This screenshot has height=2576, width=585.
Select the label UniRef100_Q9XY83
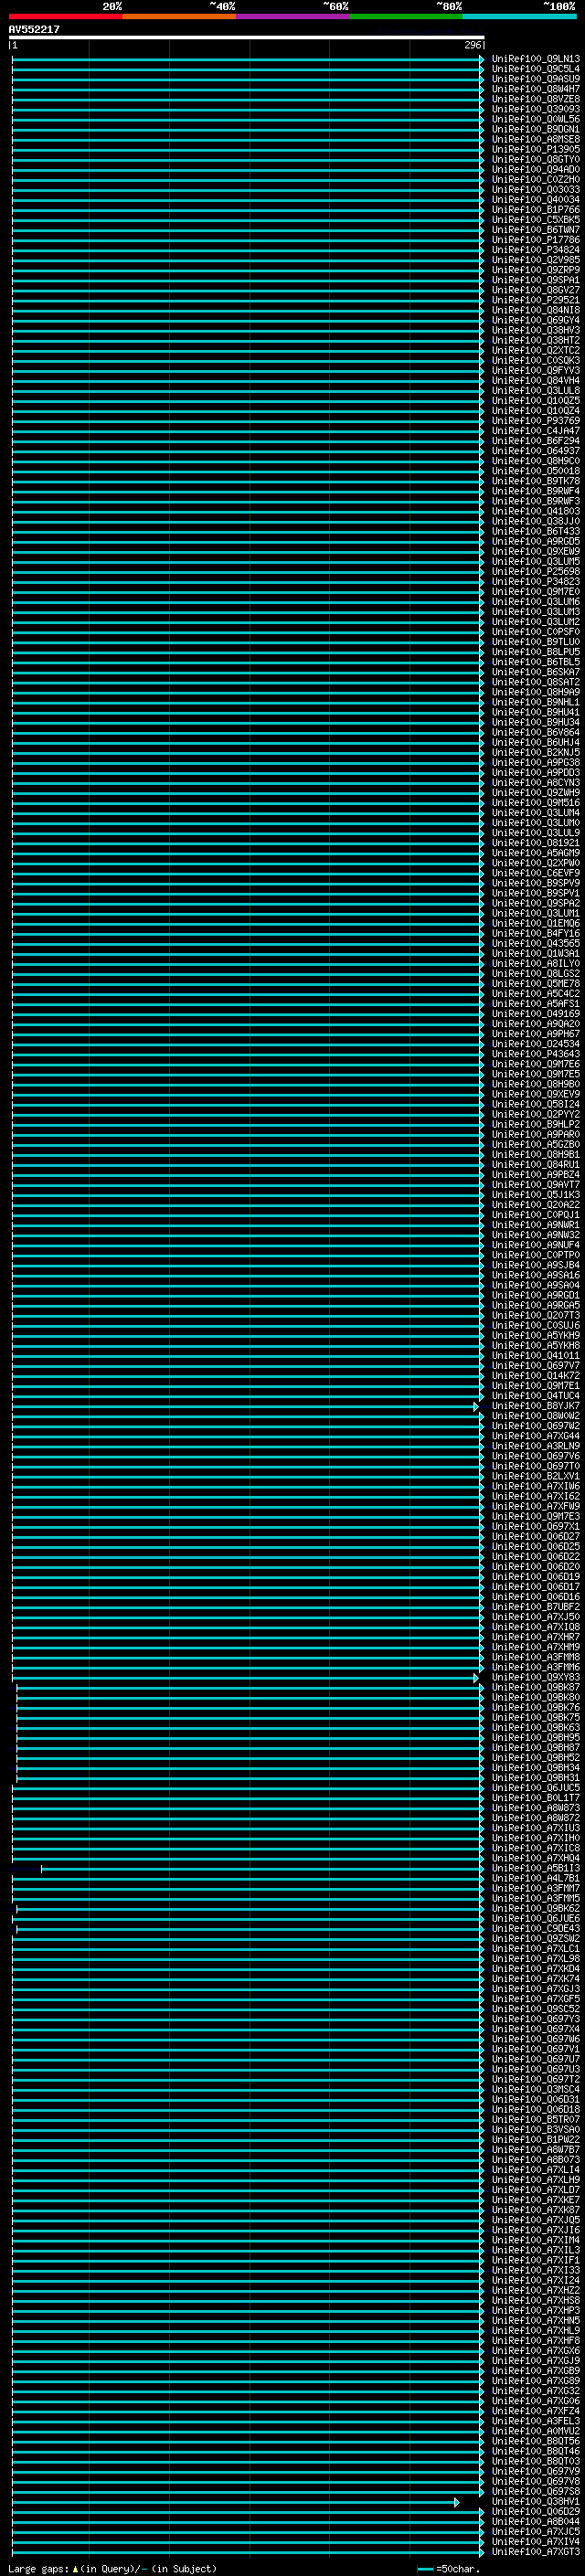[536, 1677]
